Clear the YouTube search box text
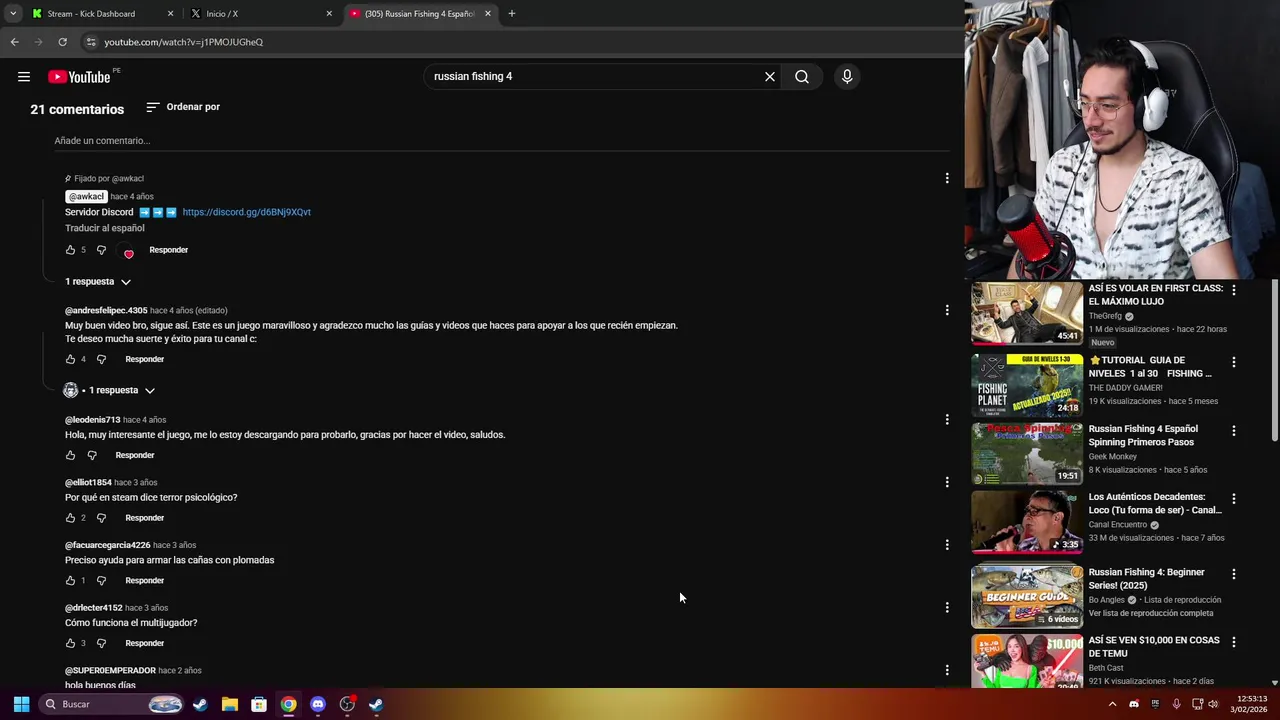The image size is (1280, 720). point(770,77)
